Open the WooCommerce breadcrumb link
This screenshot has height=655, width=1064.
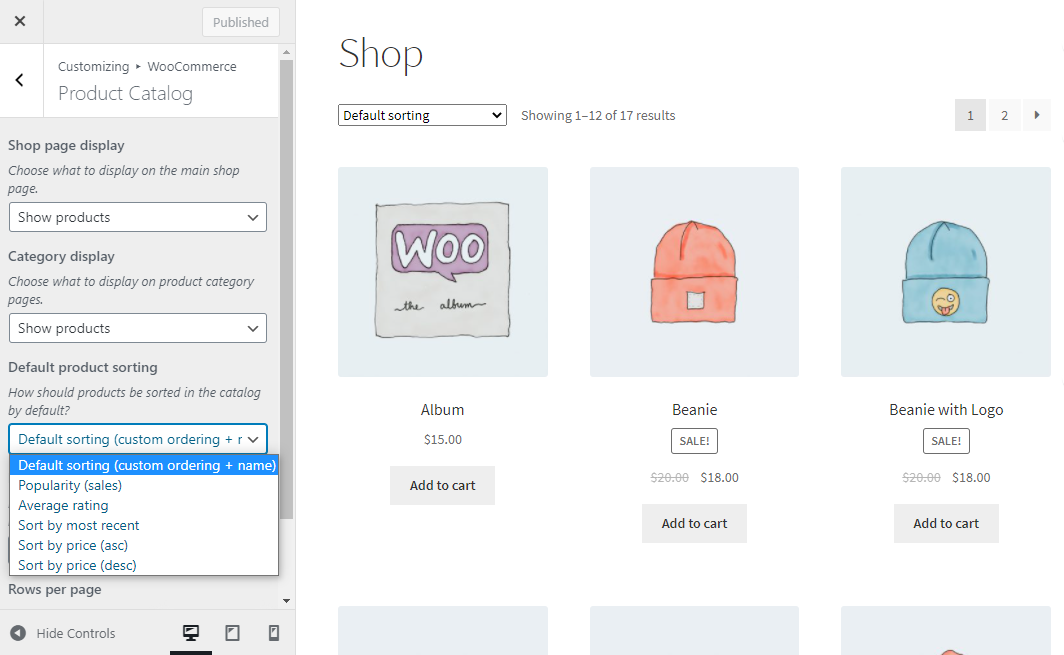(x=191, y=66)
